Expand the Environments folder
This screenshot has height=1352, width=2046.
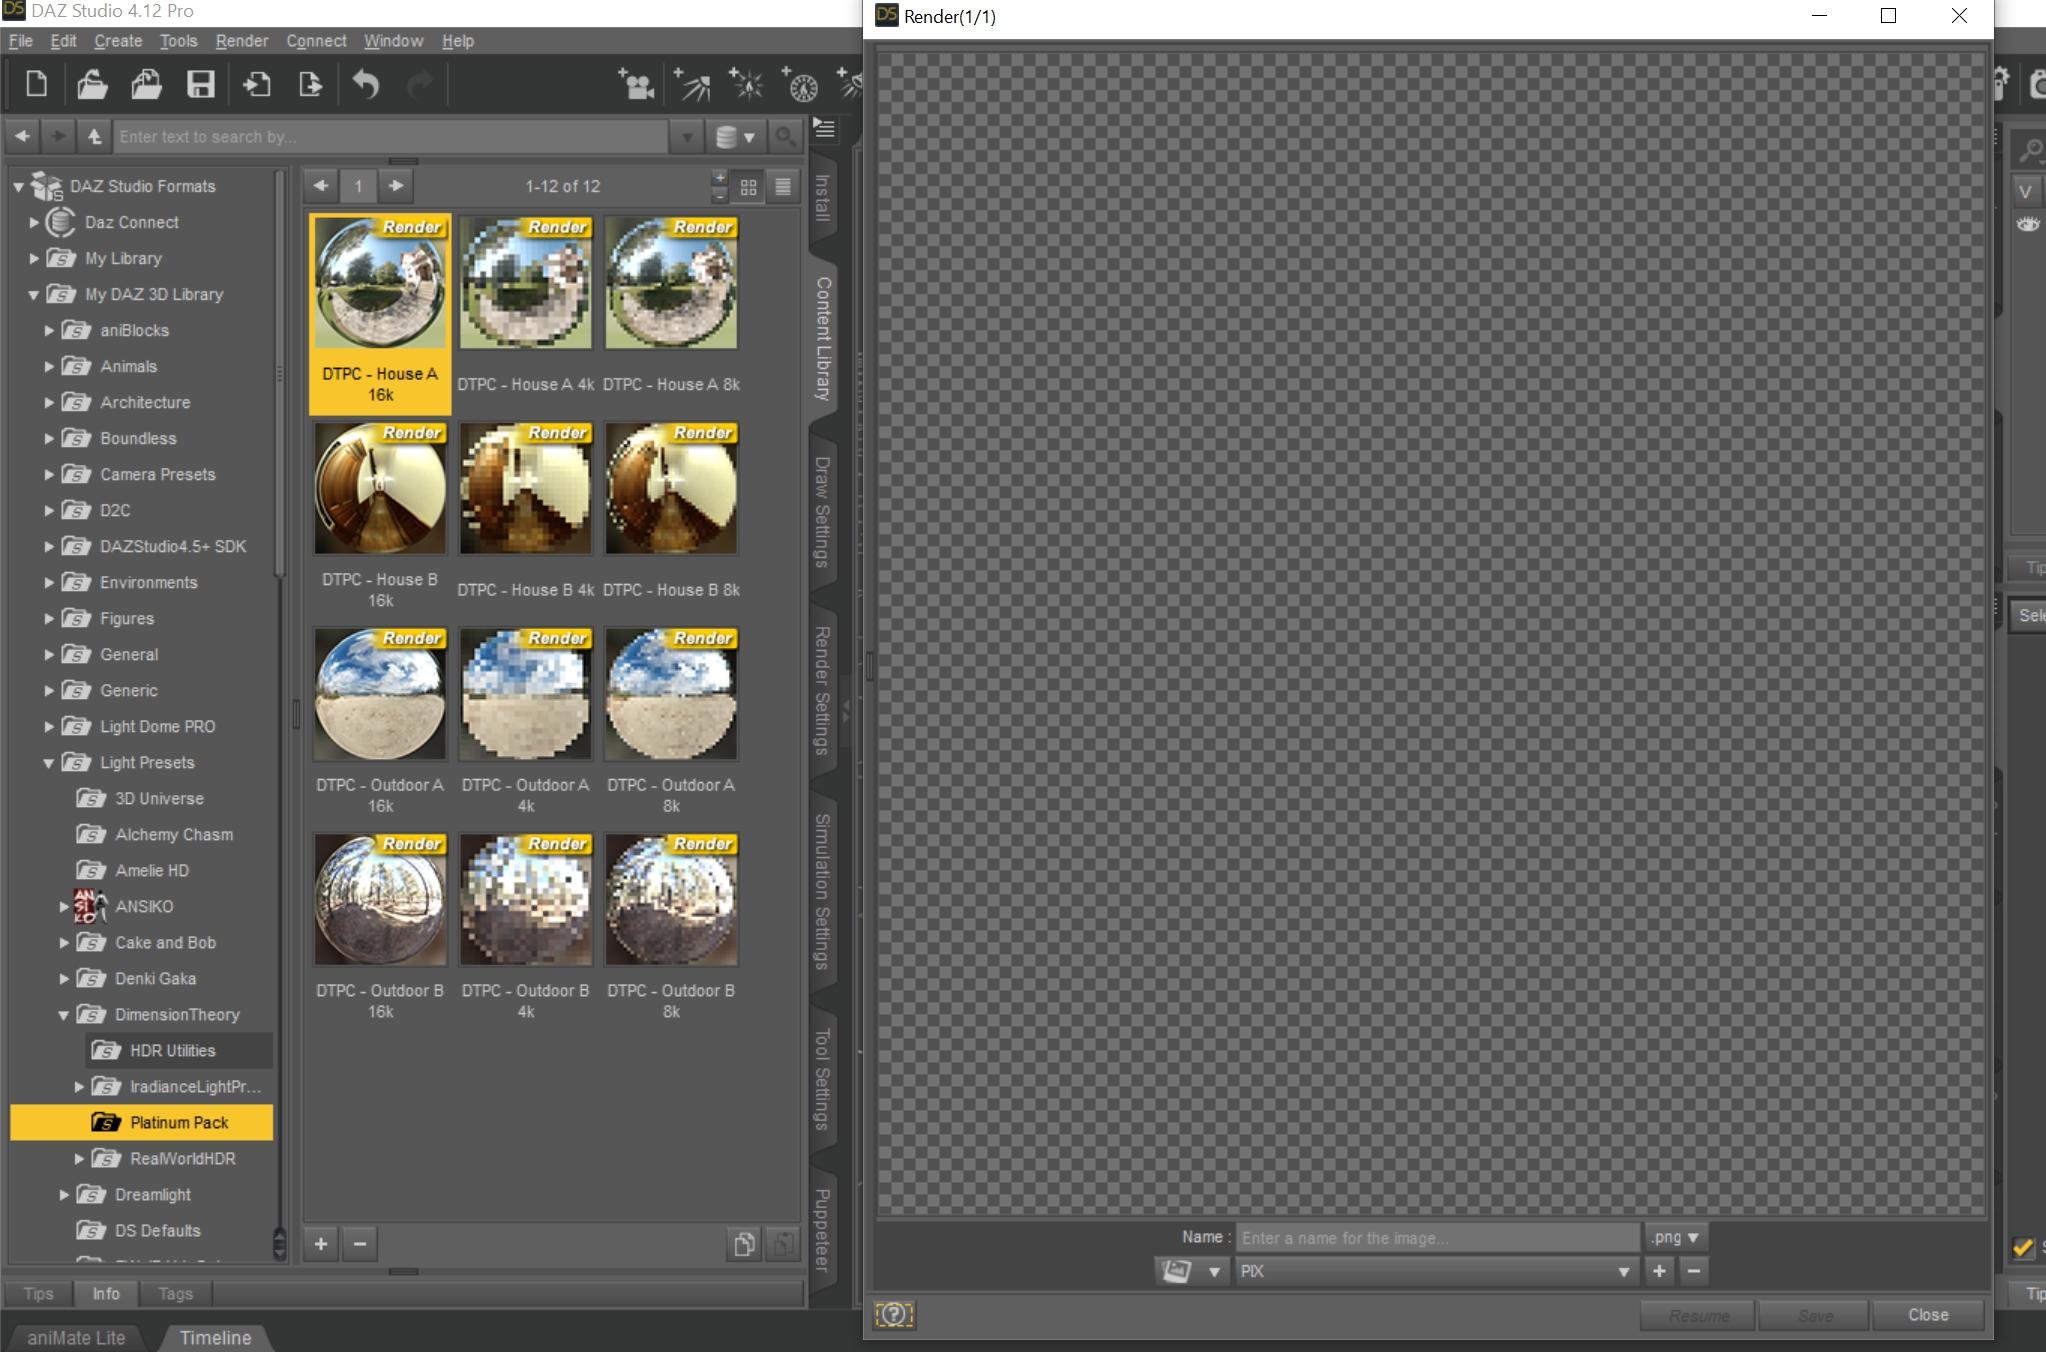pos(49,583)
